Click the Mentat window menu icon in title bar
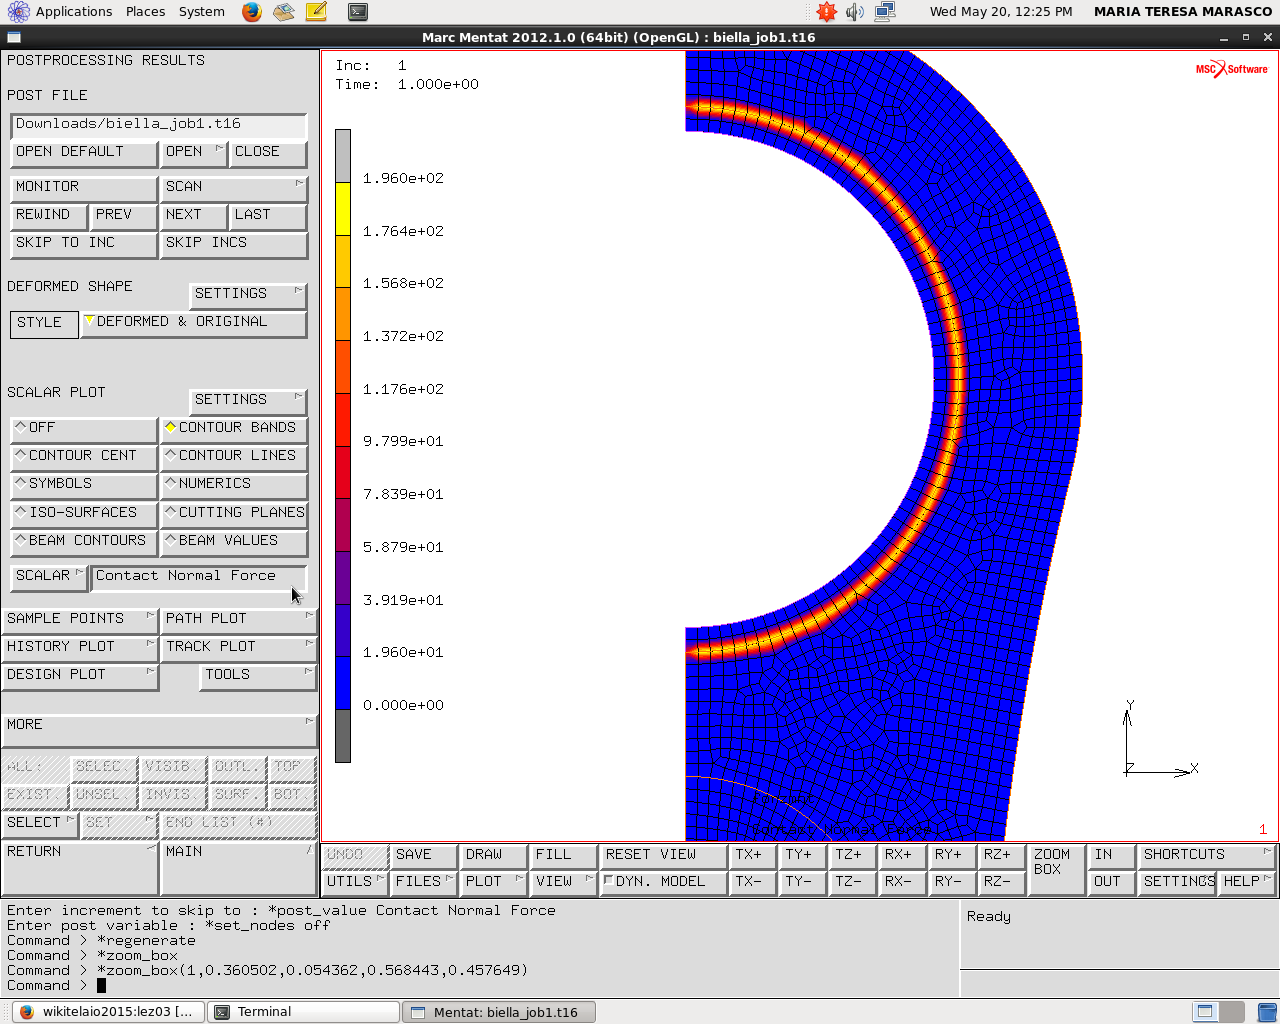The width and height of the screenshot is (1280, 1024). (x=13, y=37)
